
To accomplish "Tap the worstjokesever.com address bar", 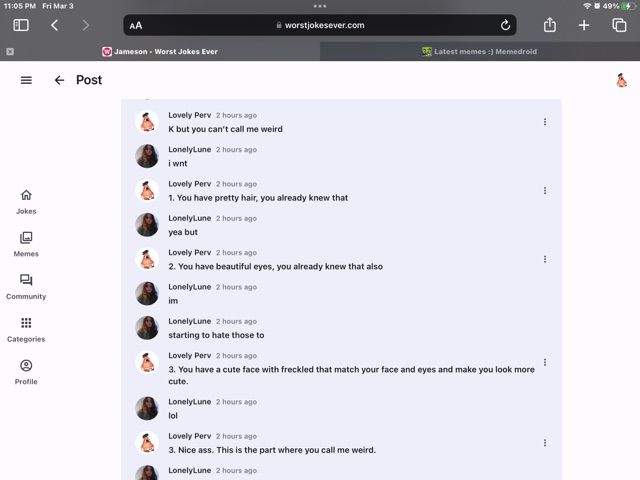I will 320,25.
